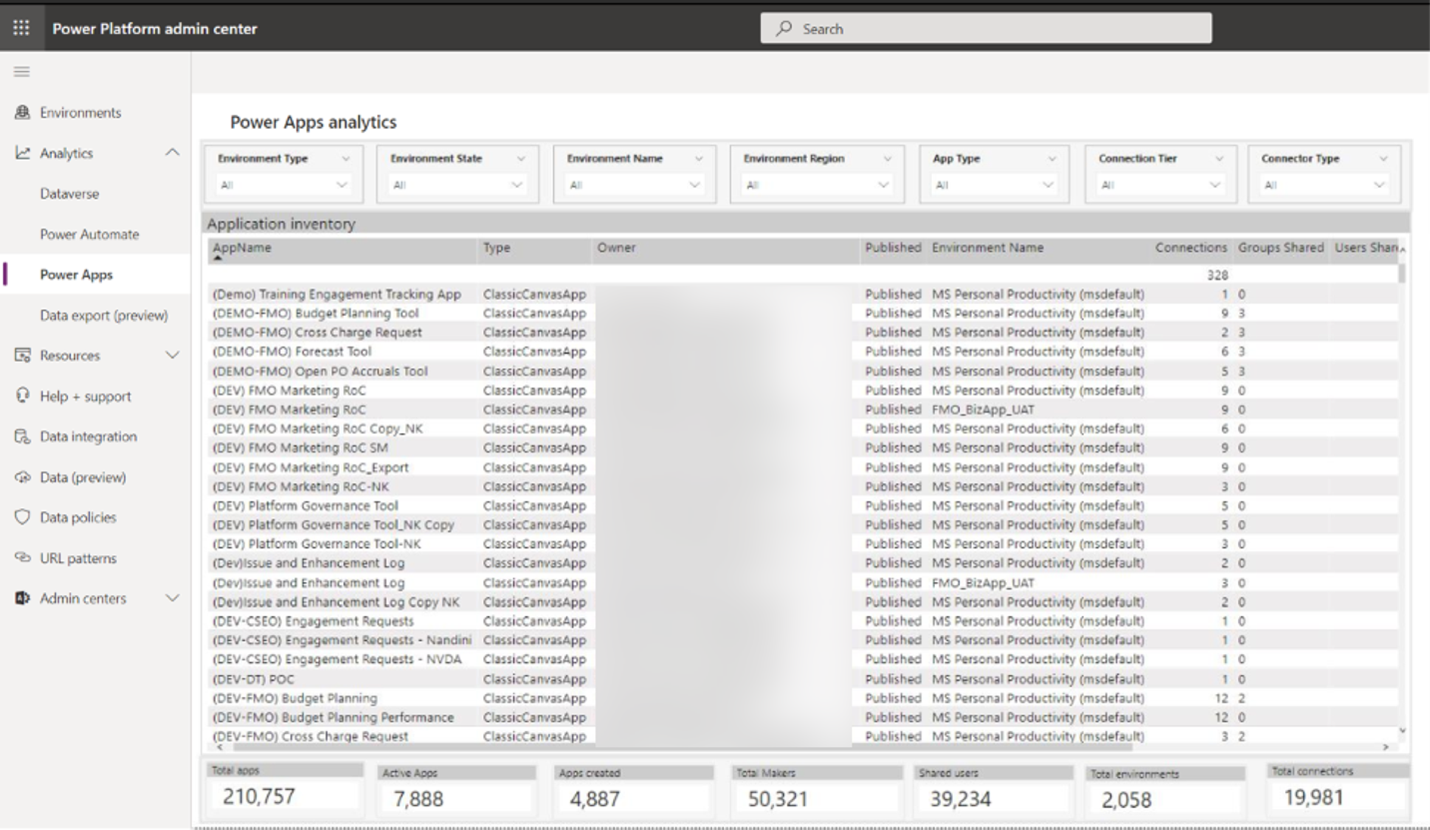Click the Help + support icon
Screen dimensions: 1430x830
pos(22,396)
